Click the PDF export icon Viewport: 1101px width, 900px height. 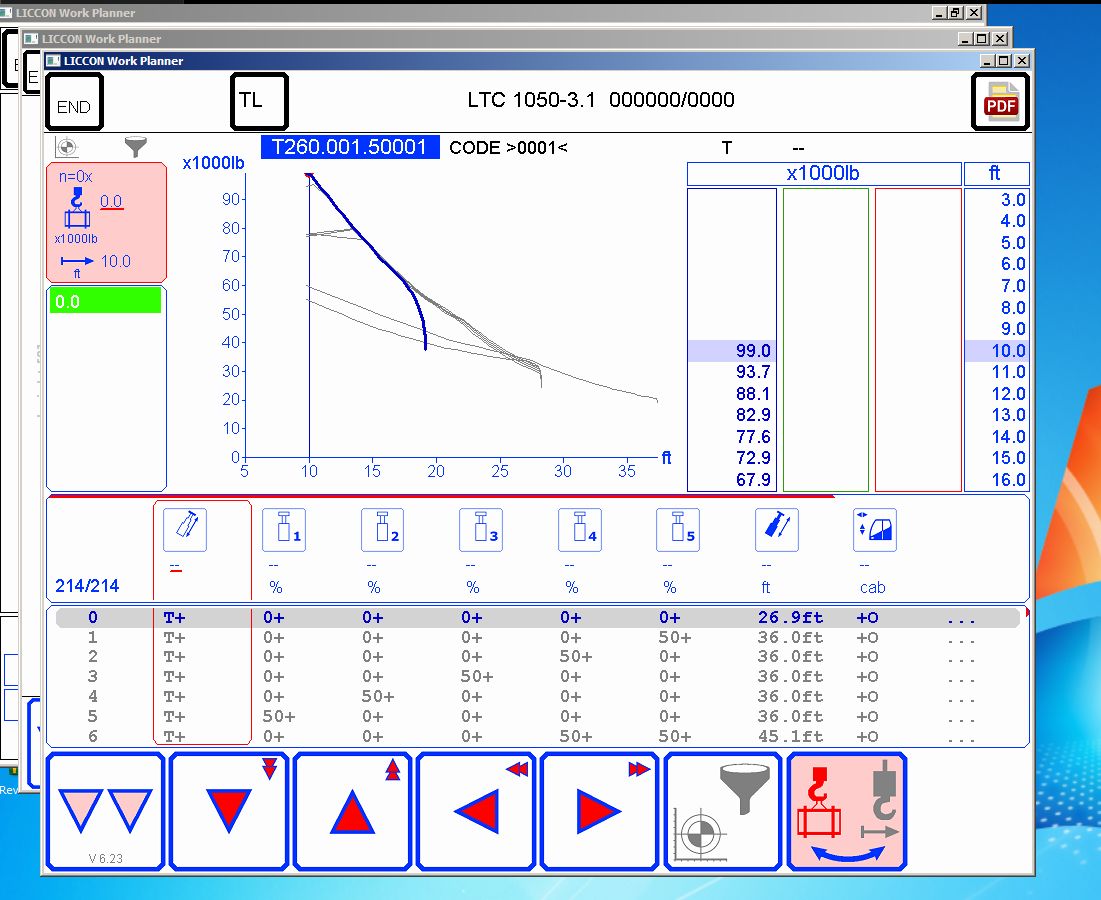click(1001, 102)
